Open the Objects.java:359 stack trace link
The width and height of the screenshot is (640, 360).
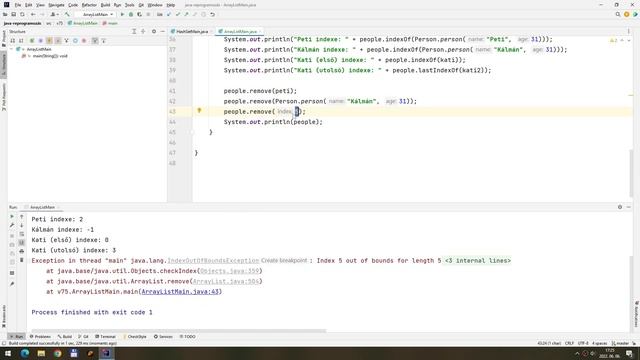coord(230,271)
